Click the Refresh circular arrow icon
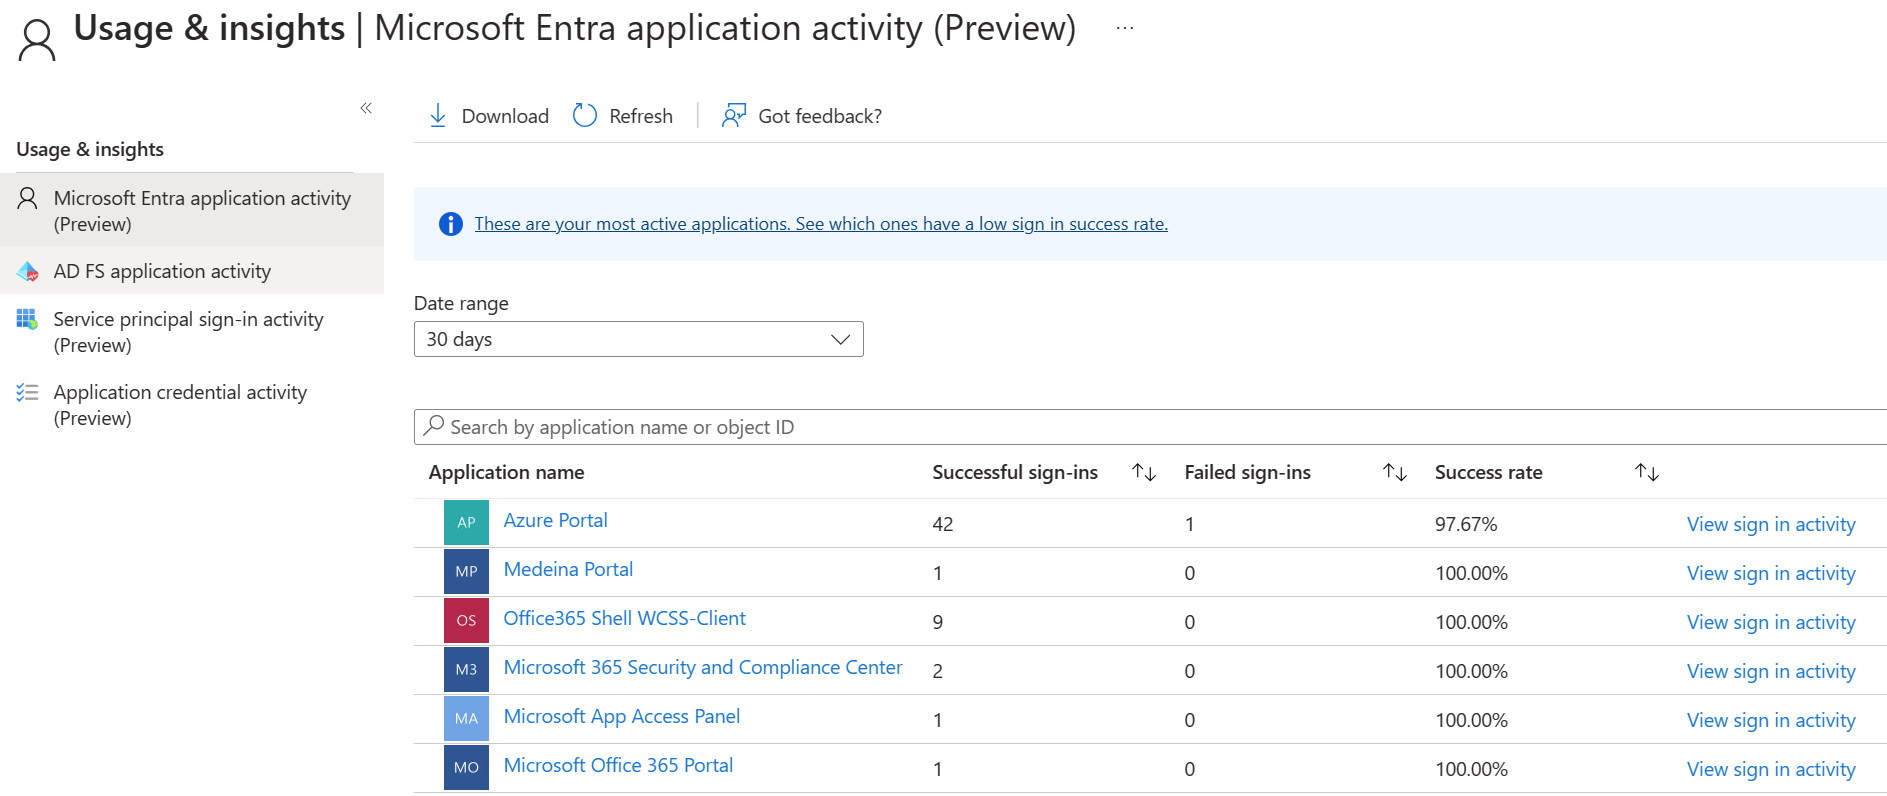The width and height of the screenshot is (1887, 796). click(585, 116)
